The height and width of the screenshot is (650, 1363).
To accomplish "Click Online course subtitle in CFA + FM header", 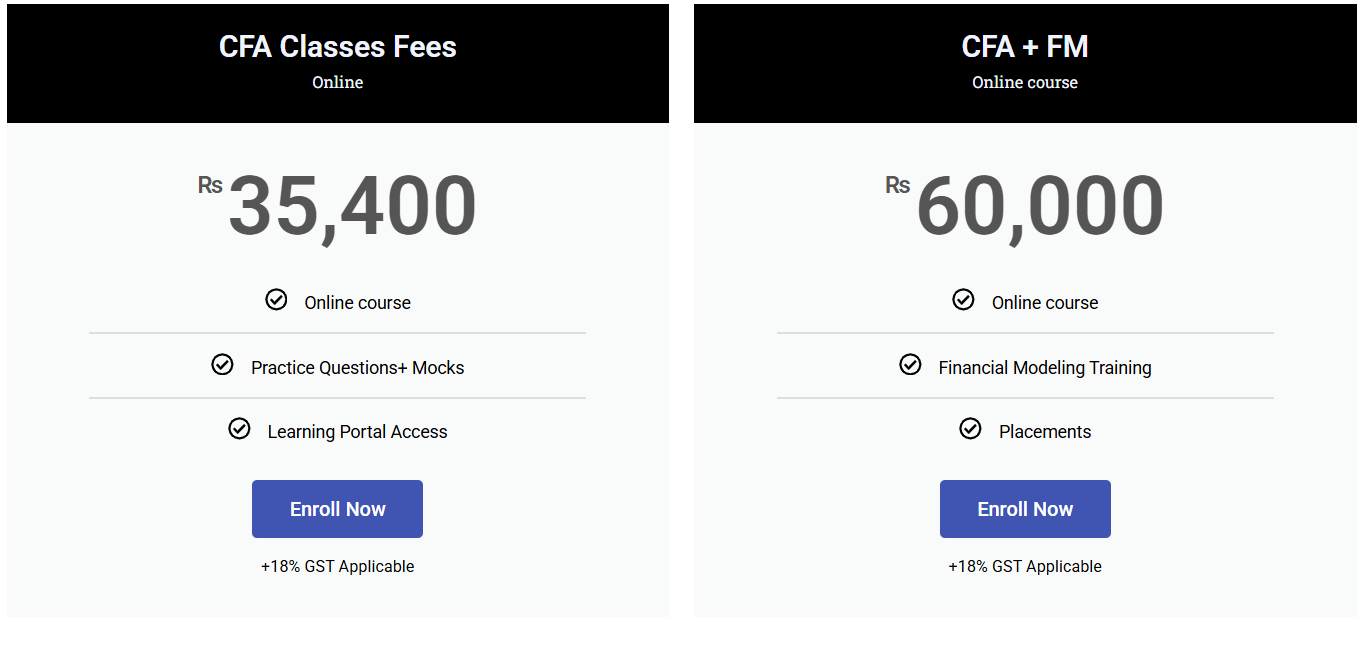I will click(x=1025, y=82).
